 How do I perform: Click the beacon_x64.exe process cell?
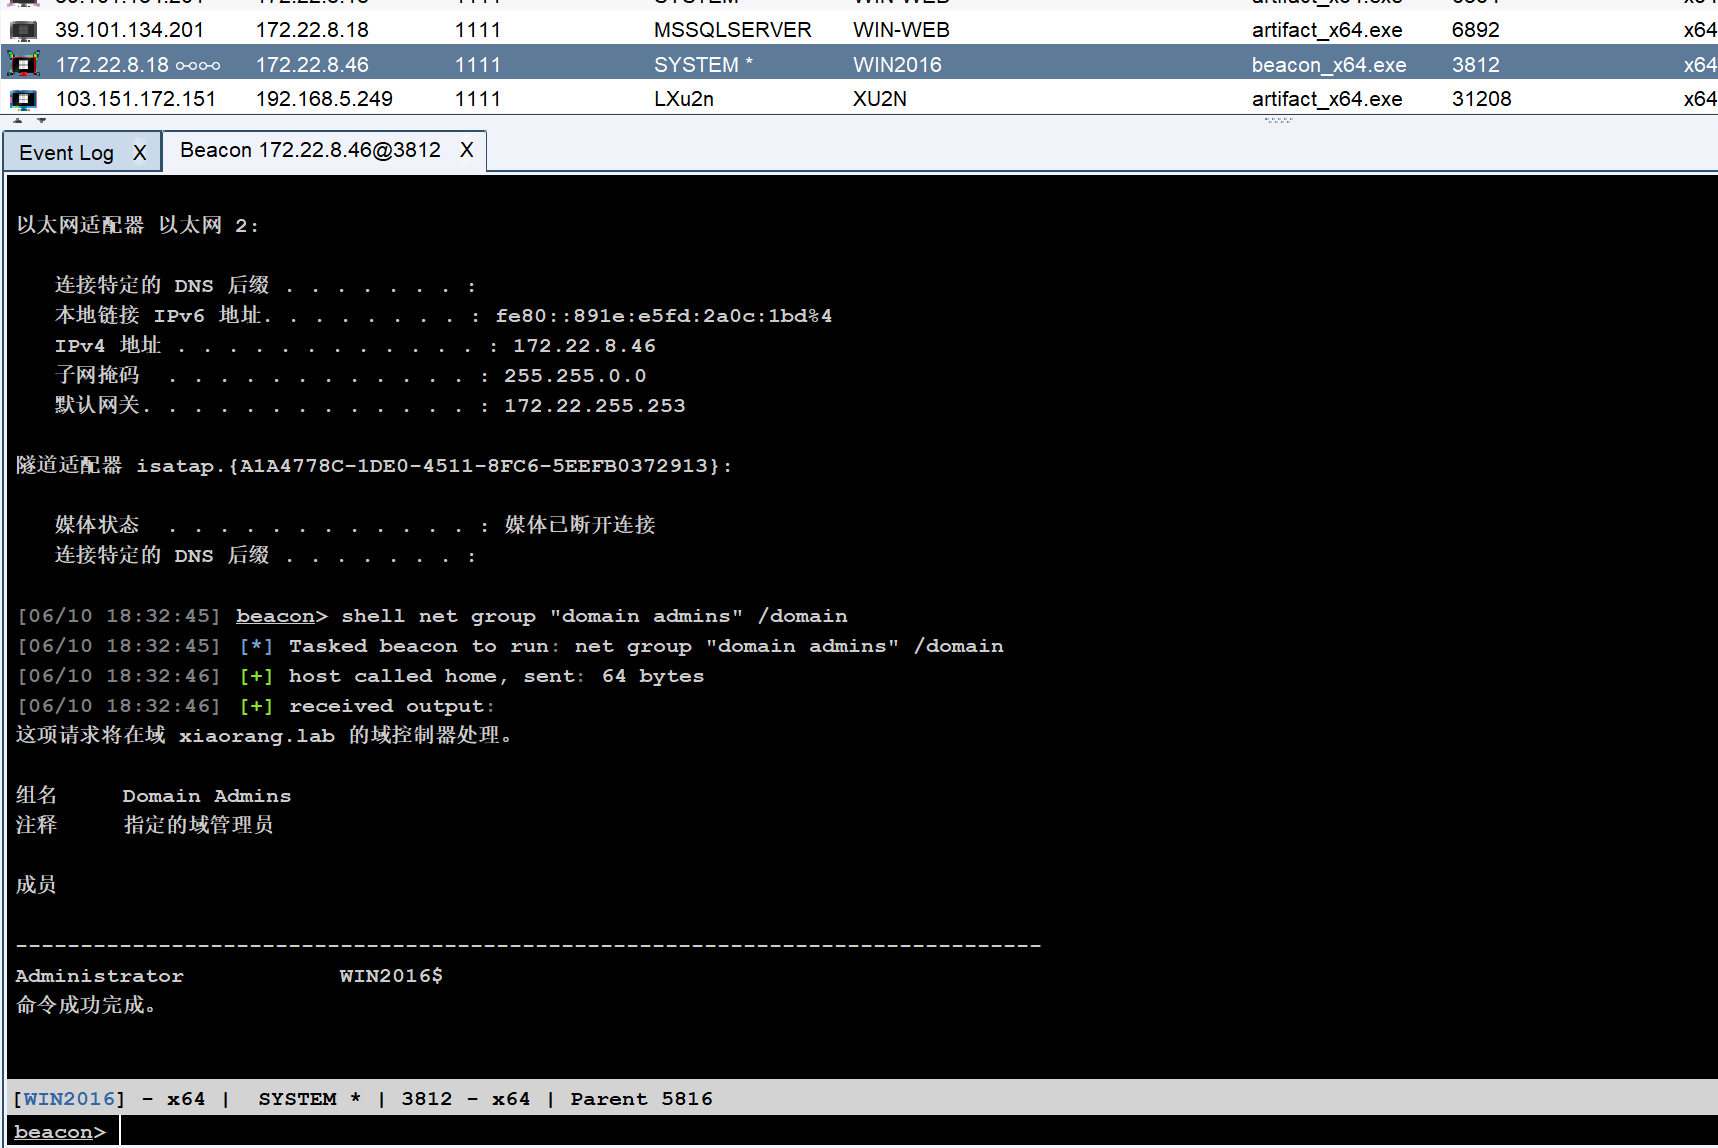click(1328, 65)
